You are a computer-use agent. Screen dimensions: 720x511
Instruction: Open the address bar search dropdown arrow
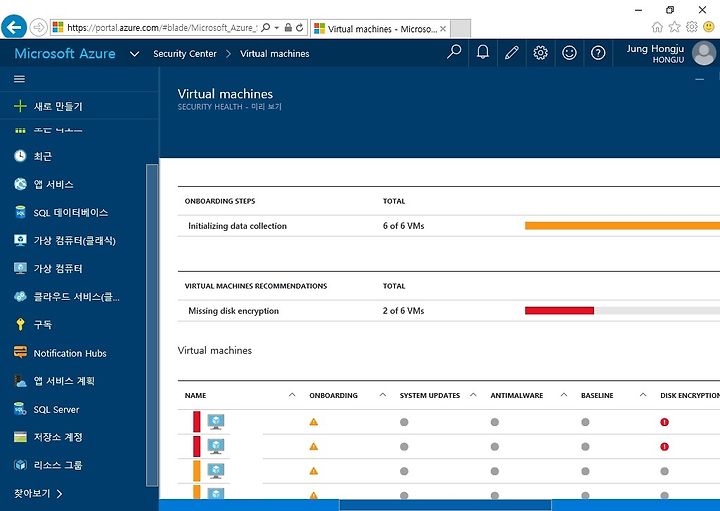coord(276,28)
